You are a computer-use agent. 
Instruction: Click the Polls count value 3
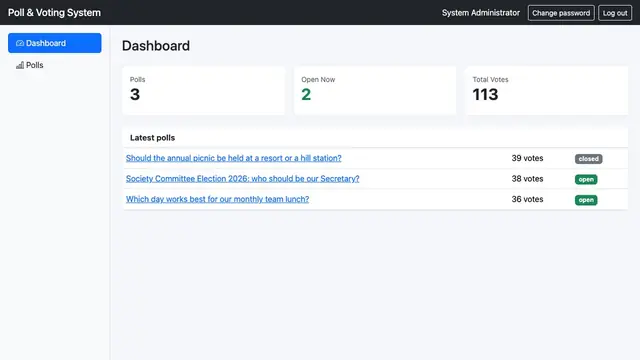135,95
